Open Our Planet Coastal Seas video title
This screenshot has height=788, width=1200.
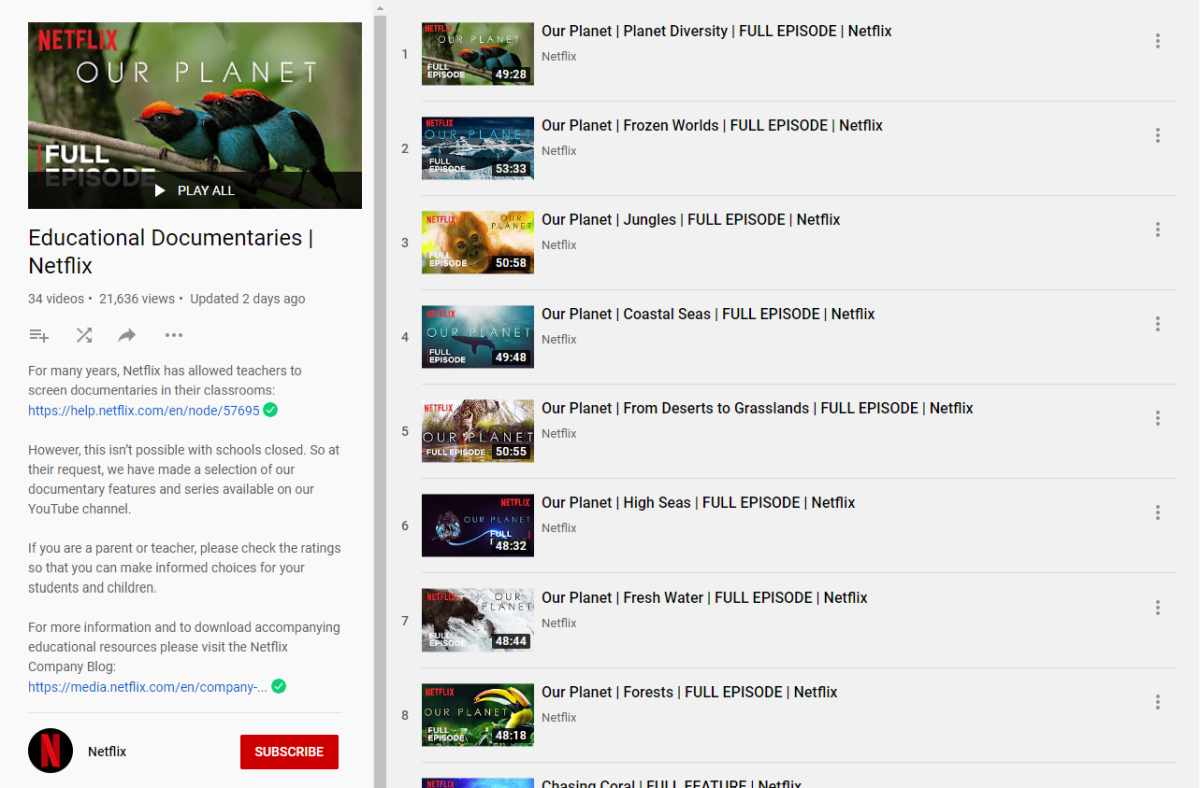pyautogui.click(x=708, y=313)
